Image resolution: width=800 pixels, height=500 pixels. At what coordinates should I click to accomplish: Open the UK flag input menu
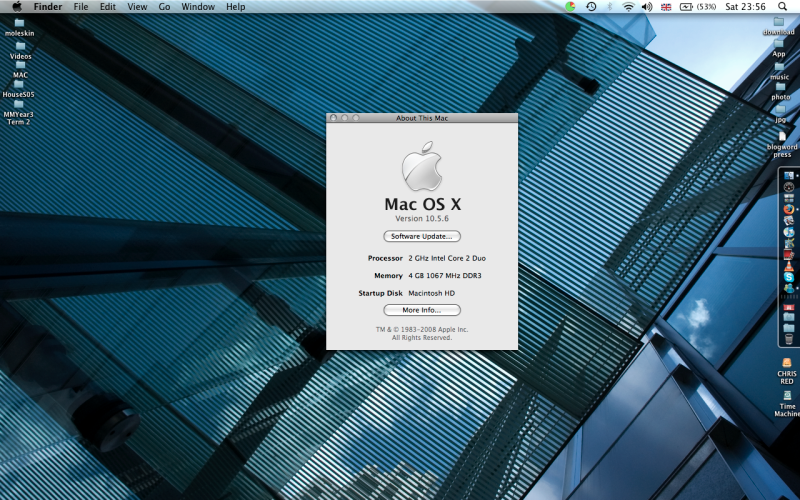(666, 7)
